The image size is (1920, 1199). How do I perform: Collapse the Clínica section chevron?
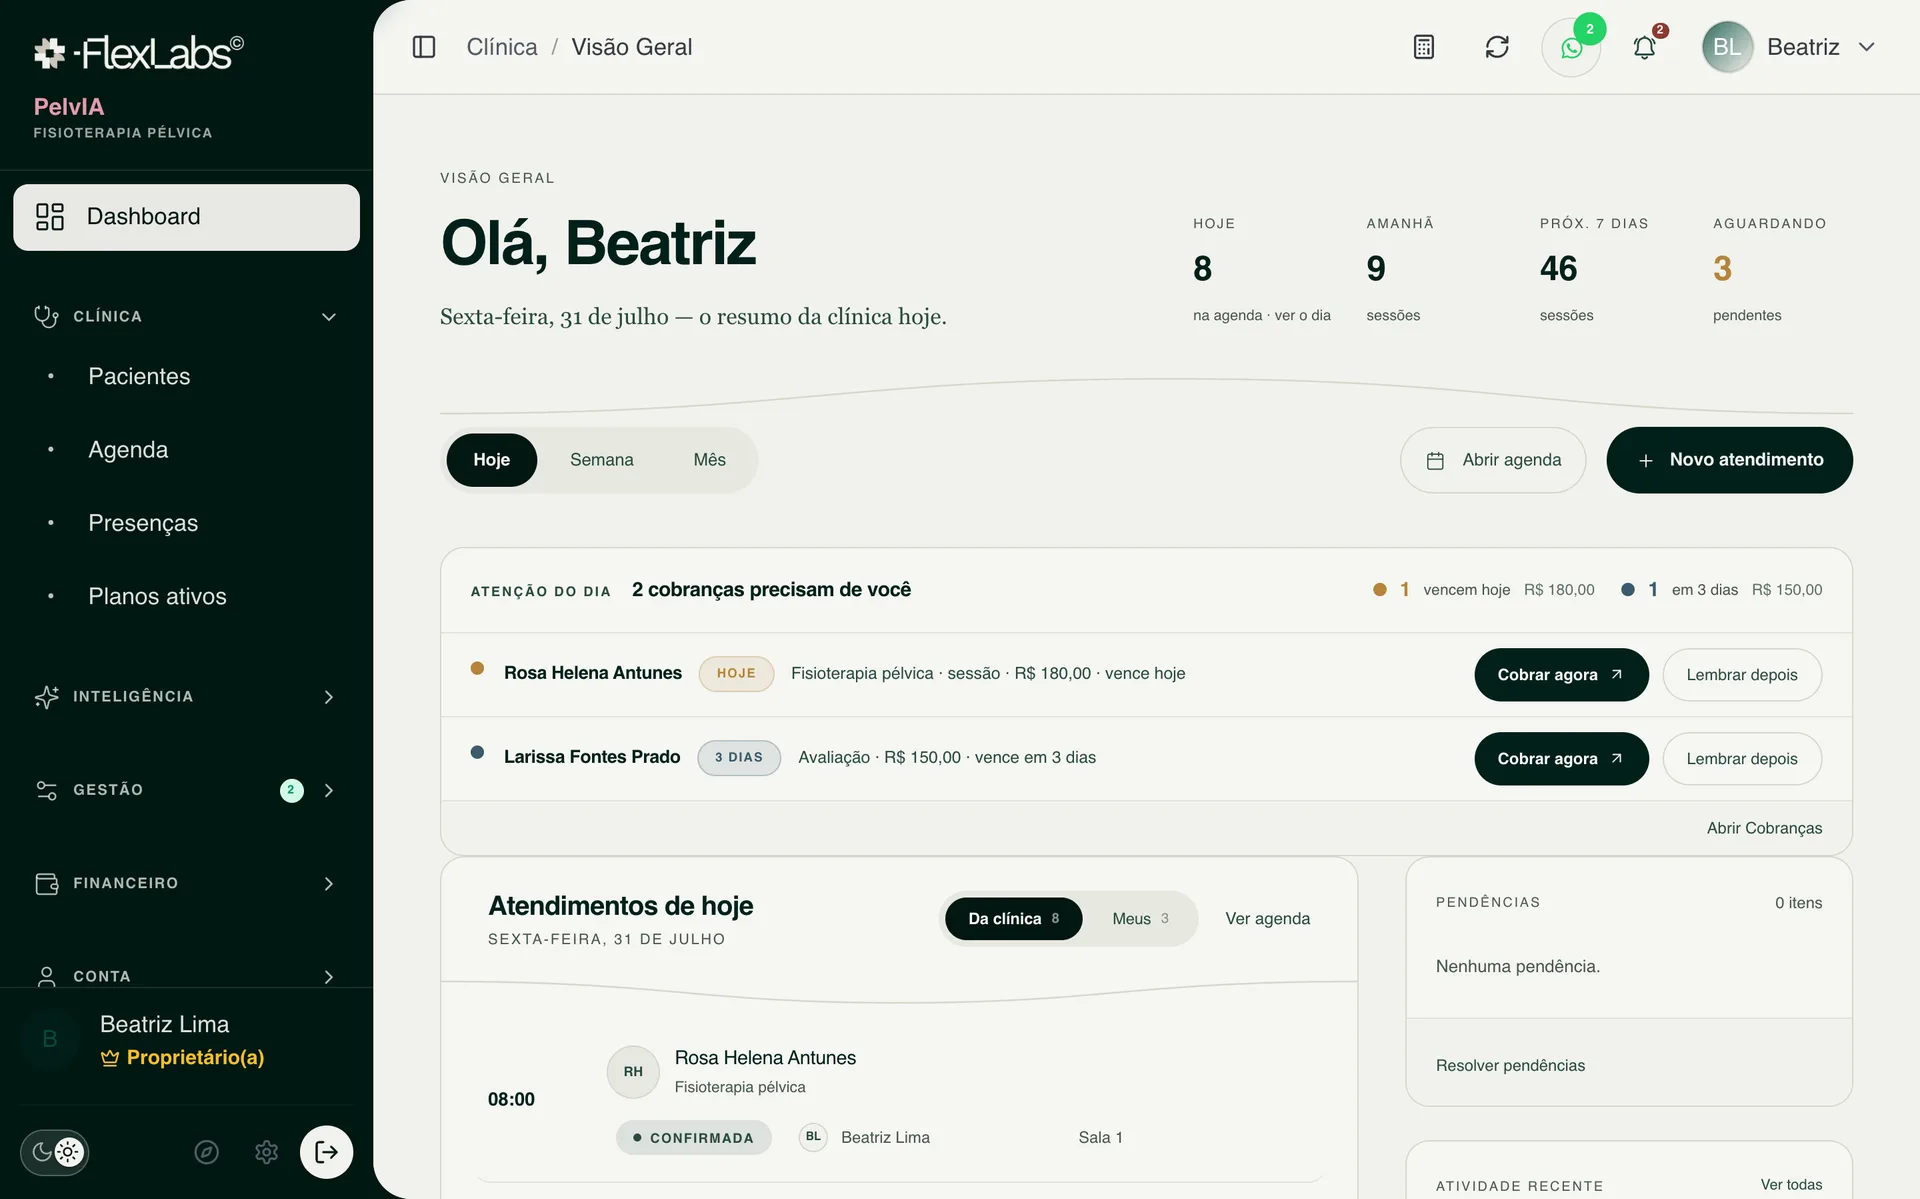[x=329, y=317]
